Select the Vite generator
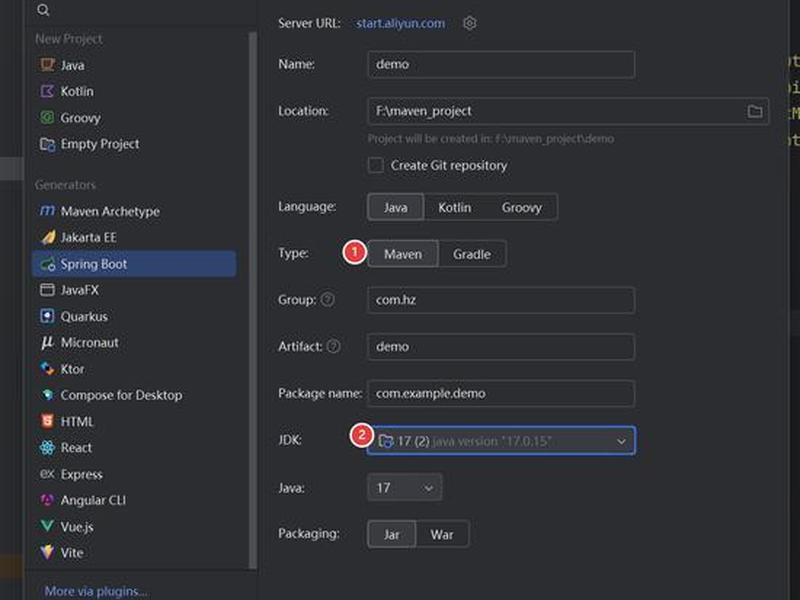 pos(134,553)
